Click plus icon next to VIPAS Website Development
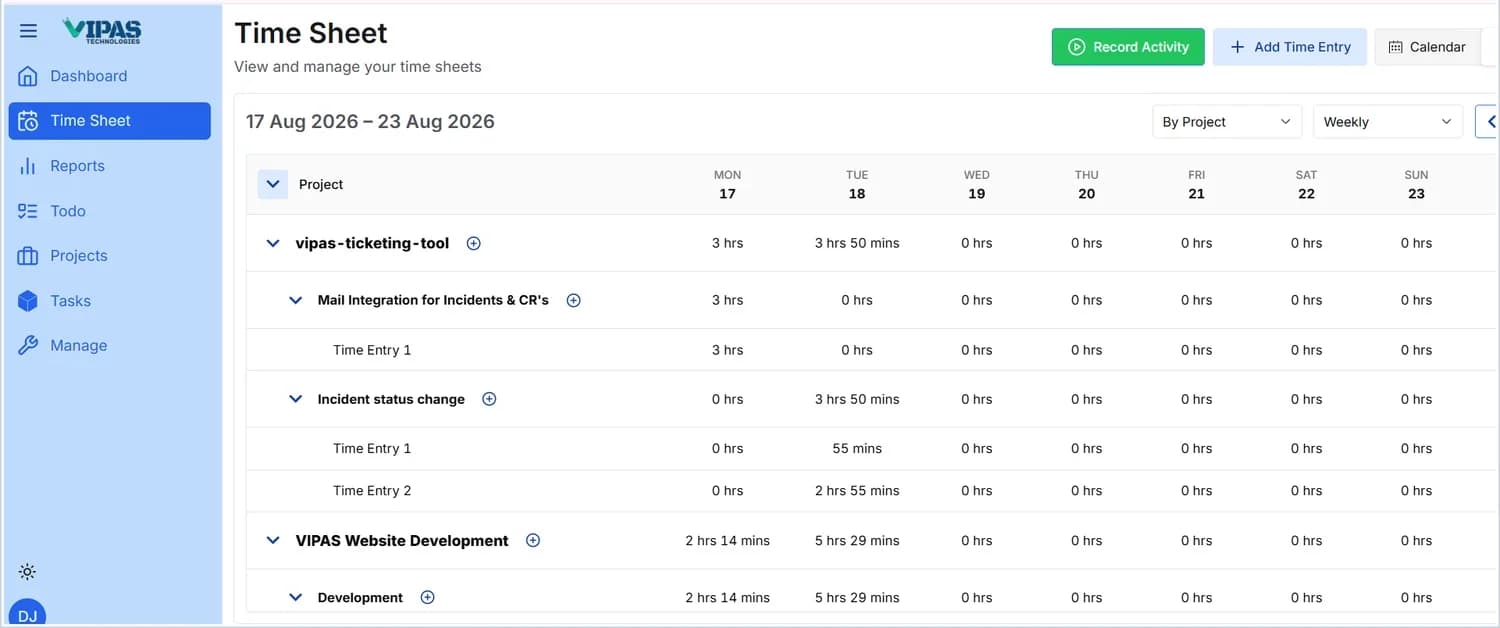Screen dimensions: 1500x628 point(533,540)
